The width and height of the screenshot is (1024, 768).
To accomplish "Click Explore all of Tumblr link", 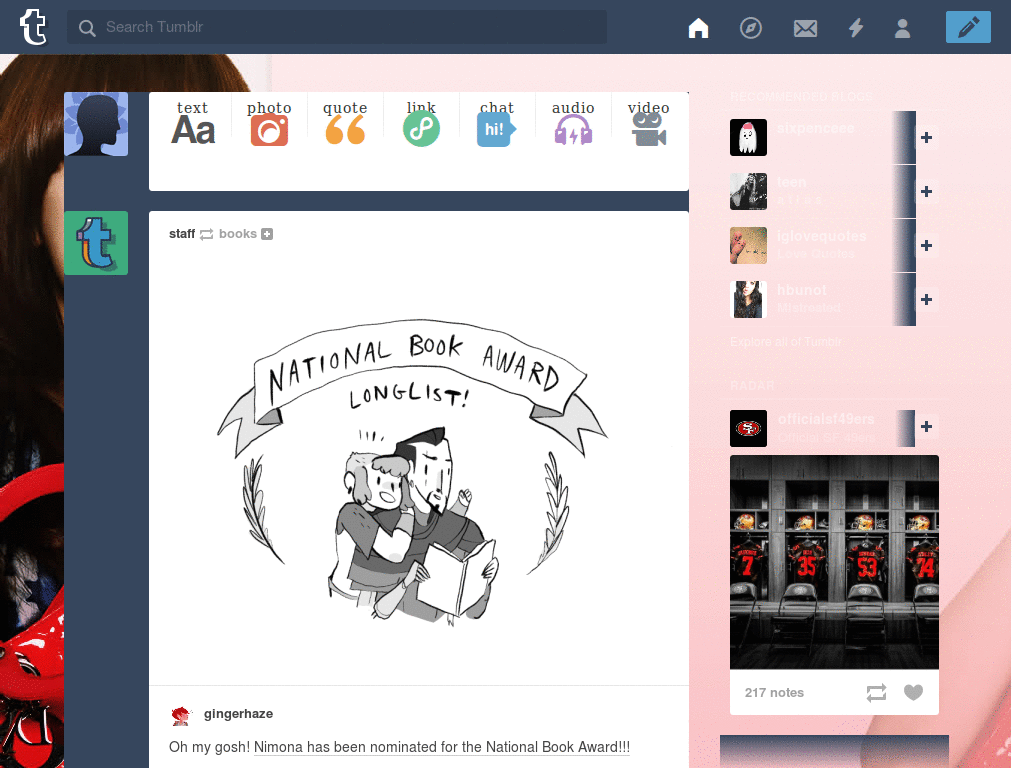I will coord(786,342).
